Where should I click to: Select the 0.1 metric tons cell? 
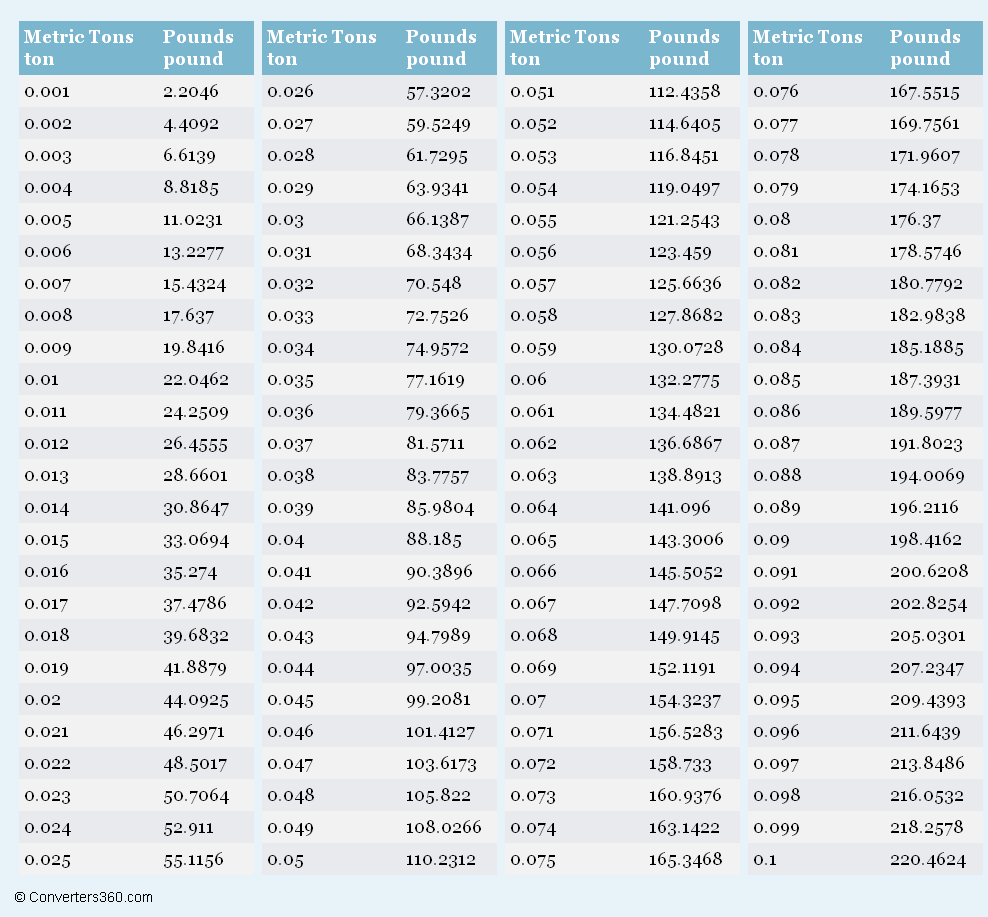(769, 859)
